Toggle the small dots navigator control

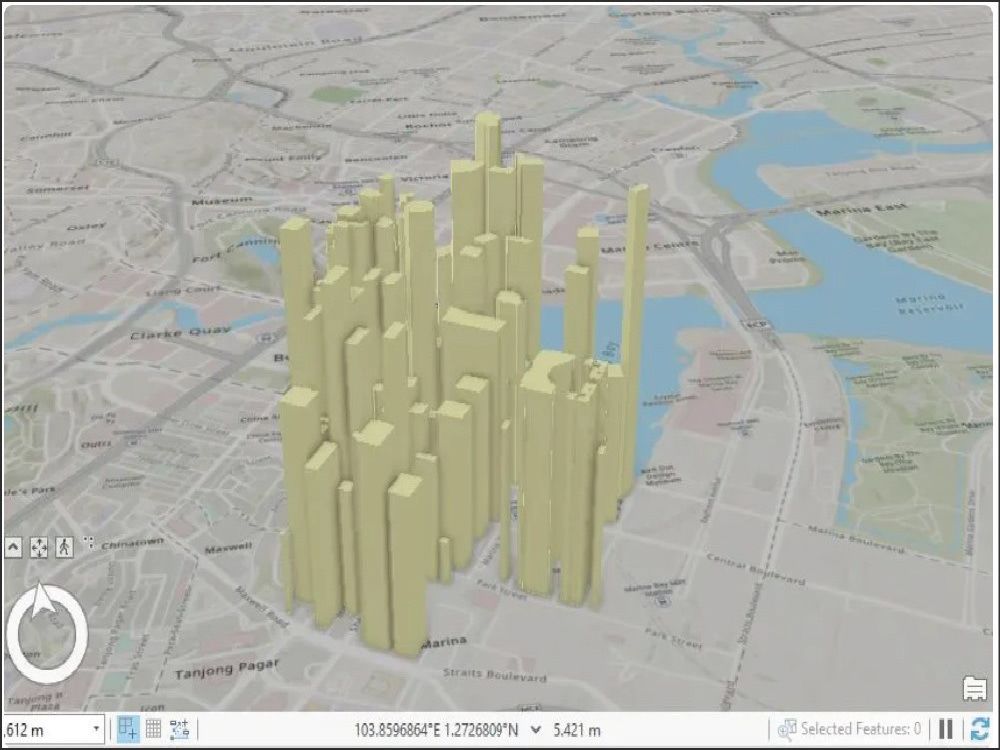(89, 543)
